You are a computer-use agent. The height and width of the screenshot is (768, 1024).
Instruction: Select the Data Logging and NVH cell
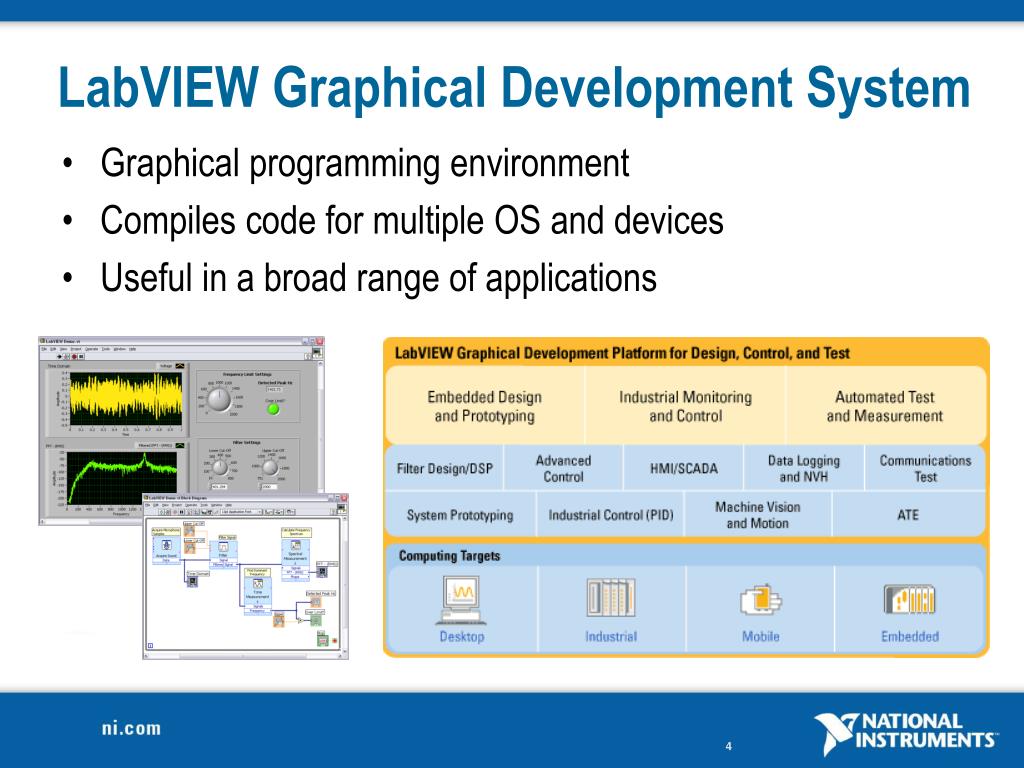point(803,468)
